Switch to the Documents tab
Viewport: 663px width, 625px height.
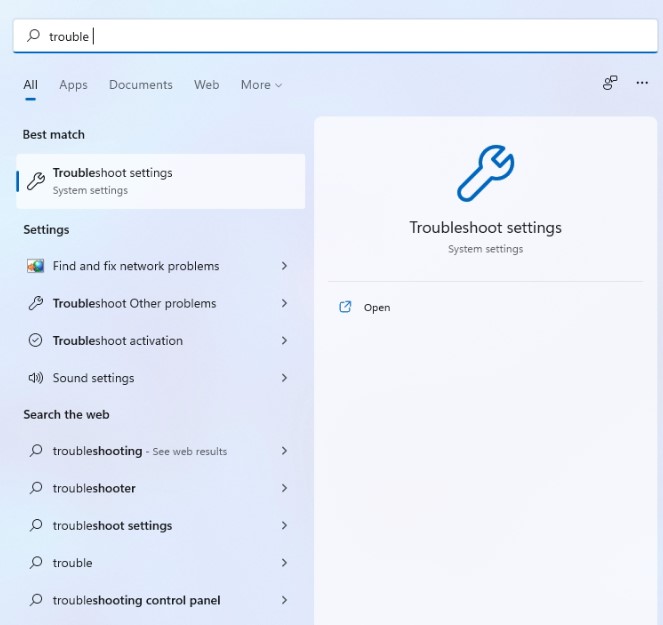(141, 85)
